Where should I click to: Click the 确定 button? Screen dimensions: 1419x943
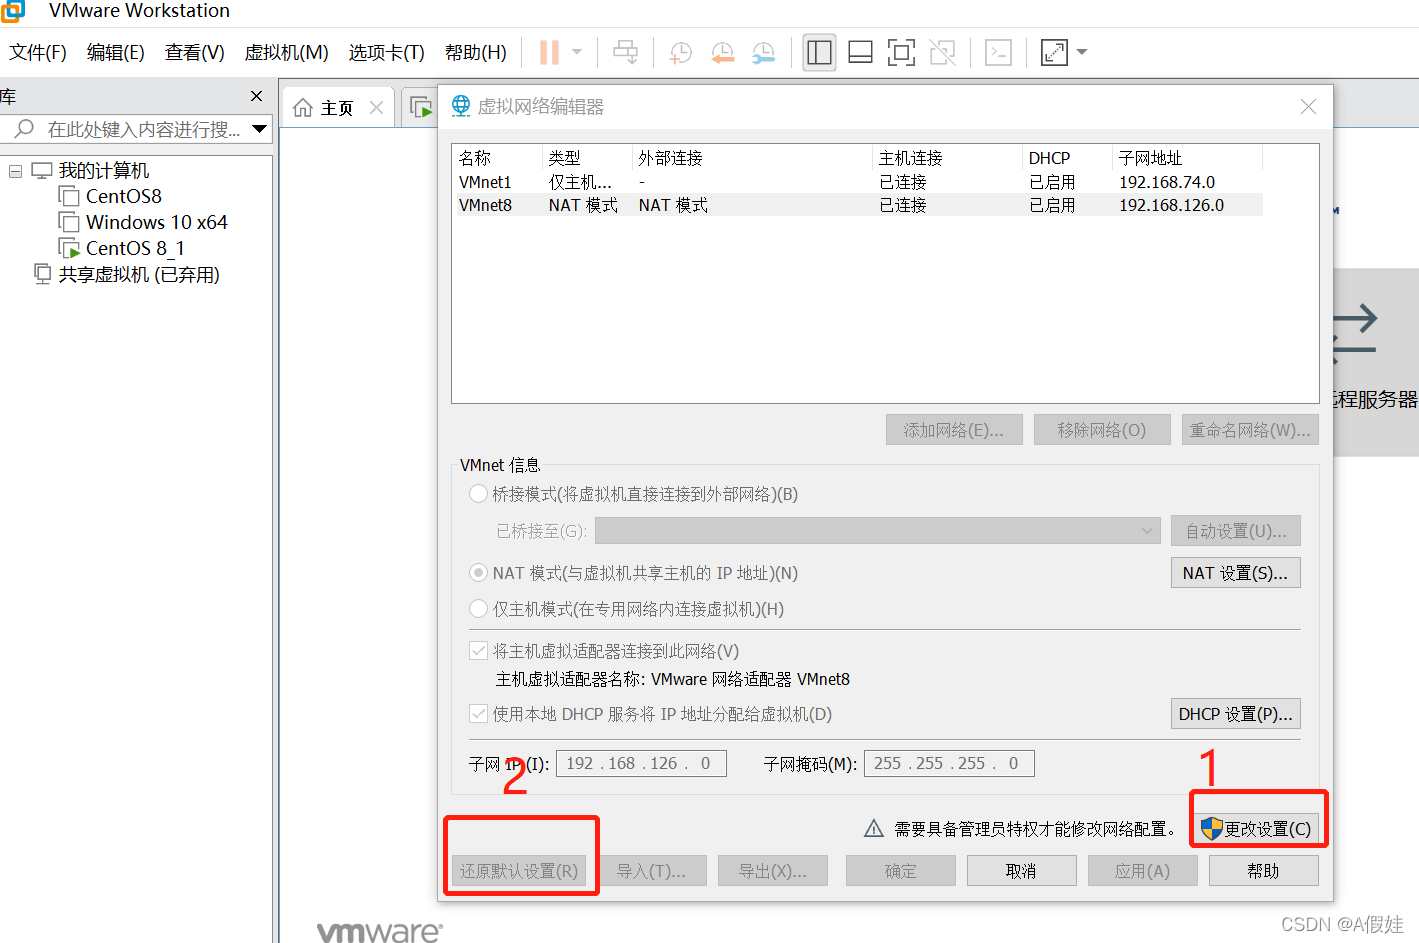pyautogui.click(x=900, y=871)
